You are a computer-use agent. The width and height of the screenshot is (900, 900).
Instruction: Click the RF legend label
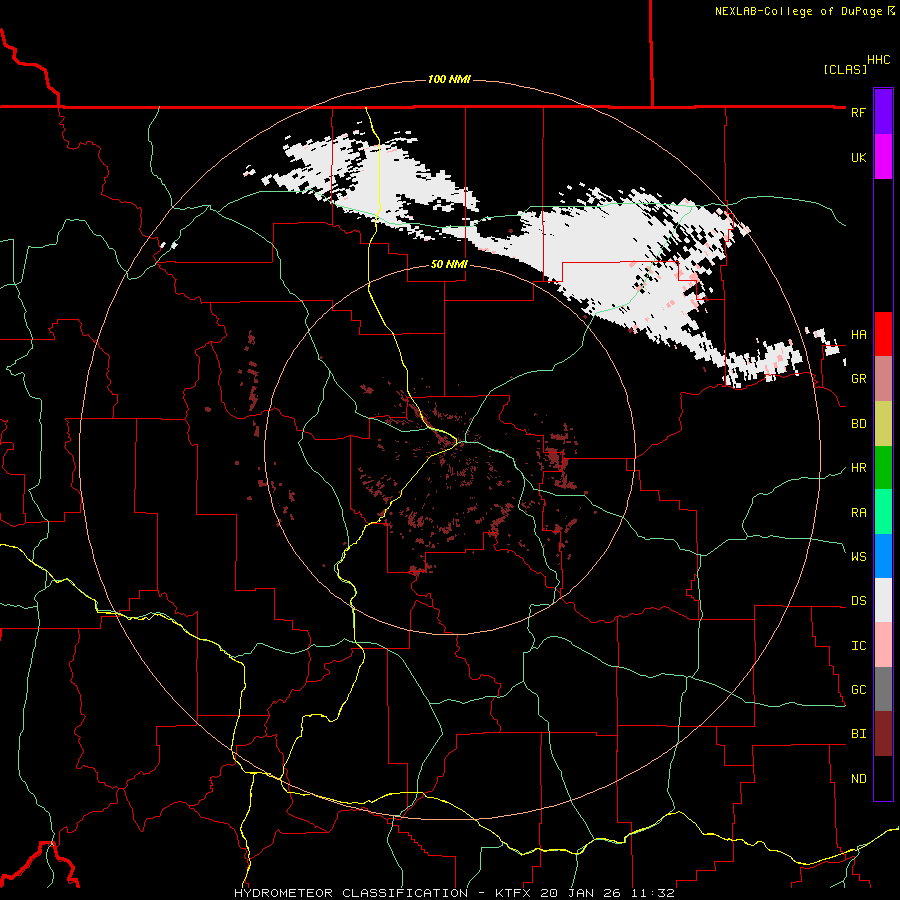858,112
